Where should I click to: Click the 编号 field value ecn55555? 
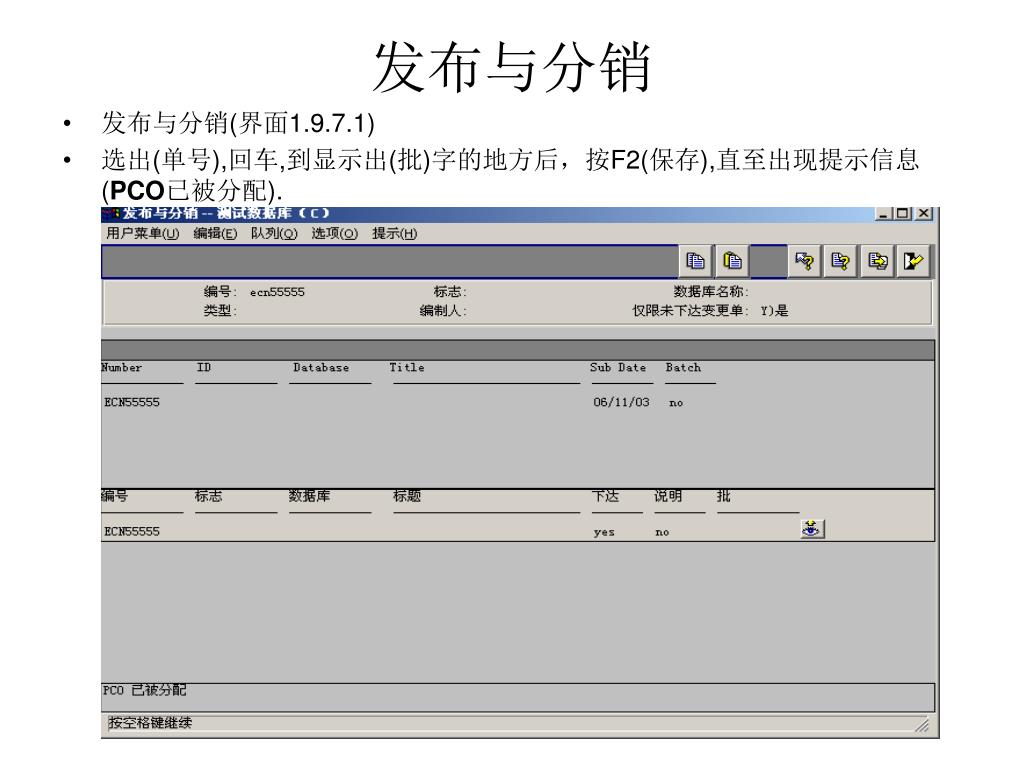point(277,292)
